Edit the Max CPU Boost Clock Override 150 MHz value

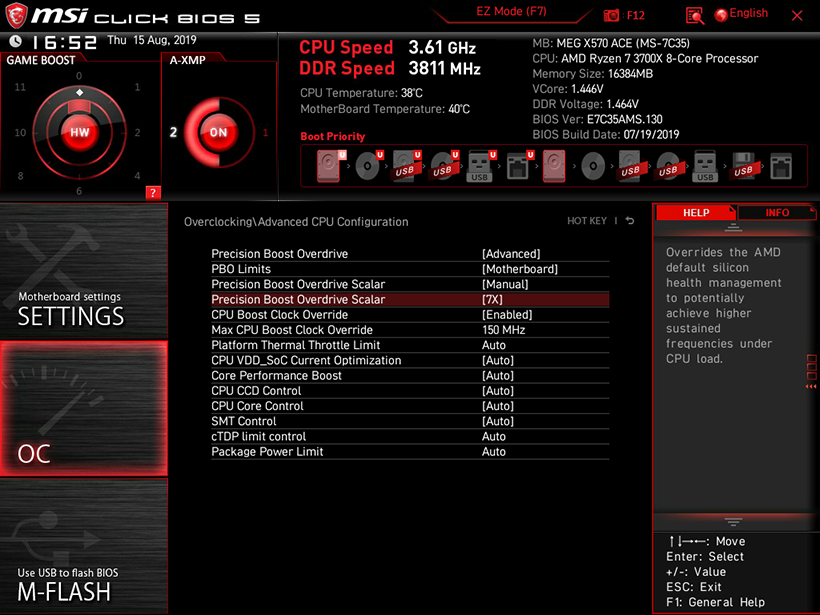point(504,330)
